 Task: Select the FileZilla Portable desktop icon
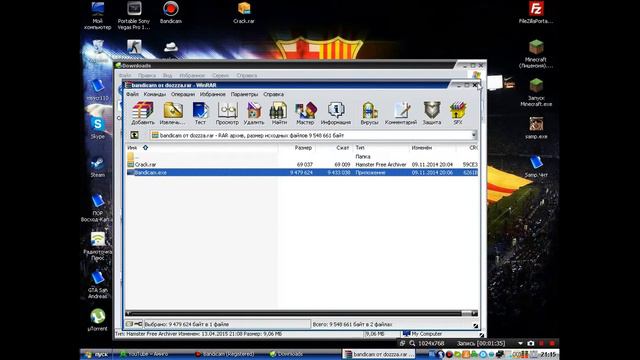536,12
